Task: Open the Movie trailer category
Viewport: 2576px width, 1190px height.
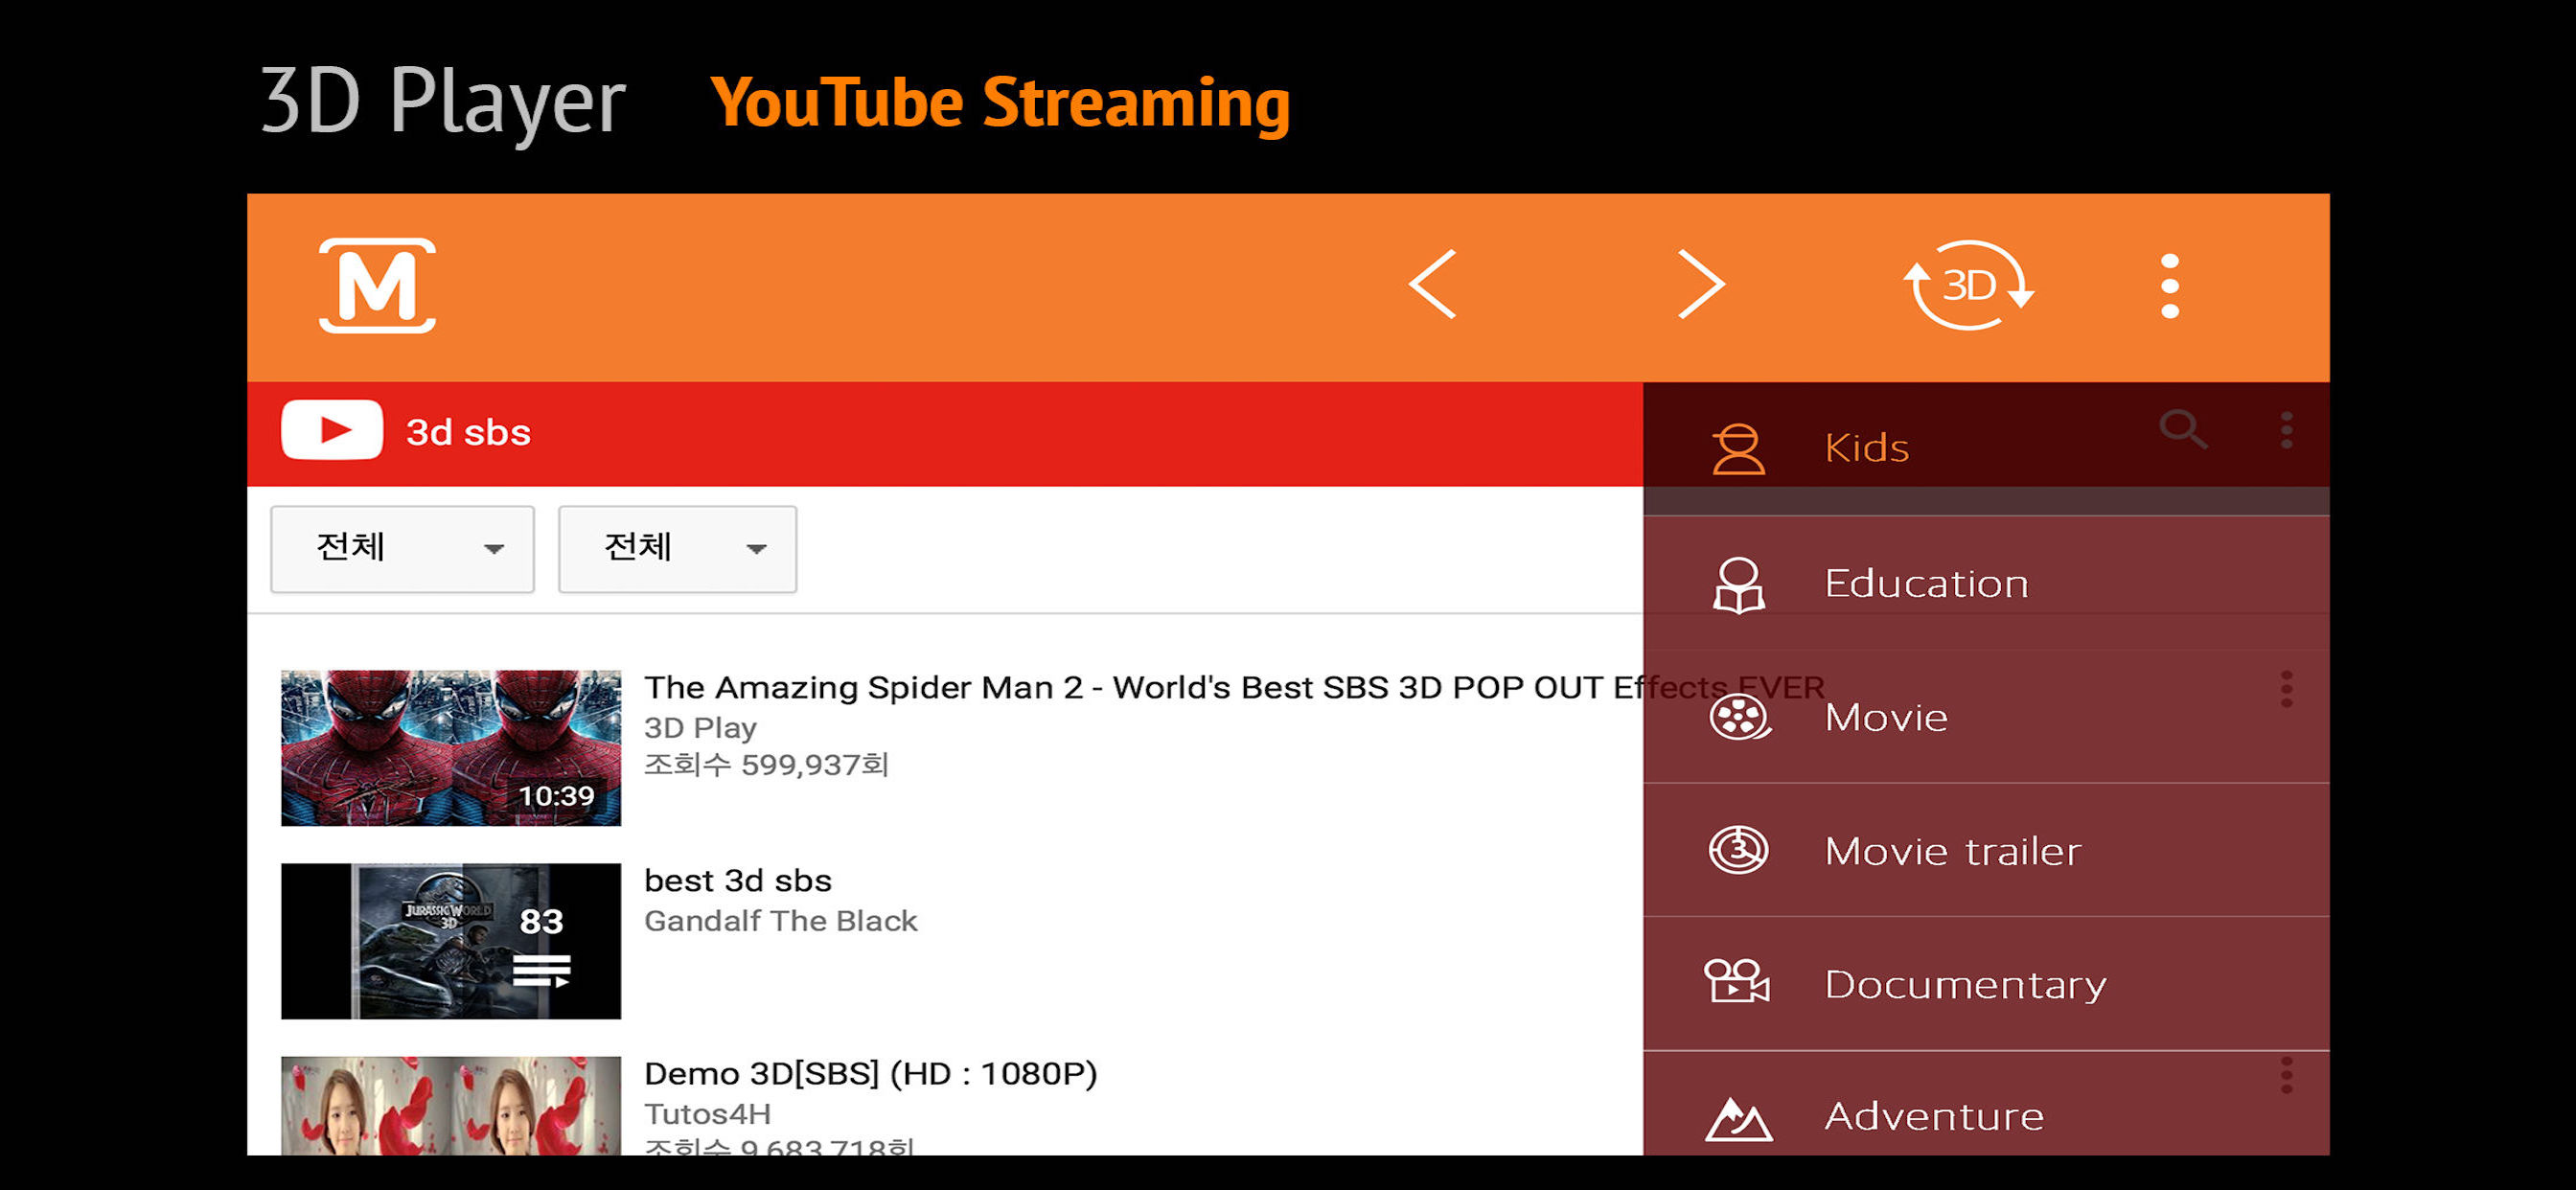Action: pos(1986,851)
